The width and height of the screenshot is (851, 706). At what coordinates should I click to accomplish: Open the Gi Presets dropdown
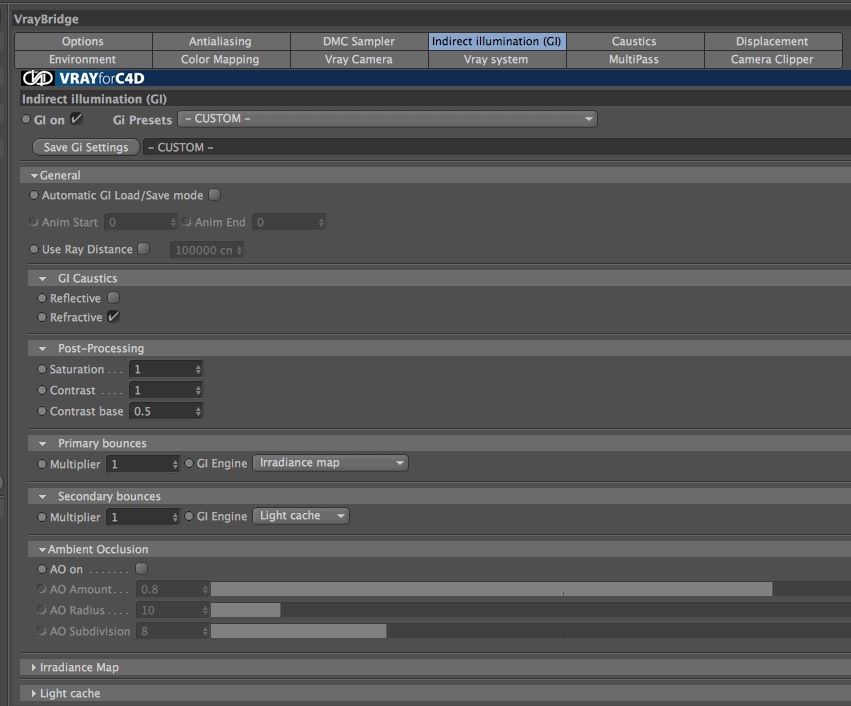coord(388,119)
